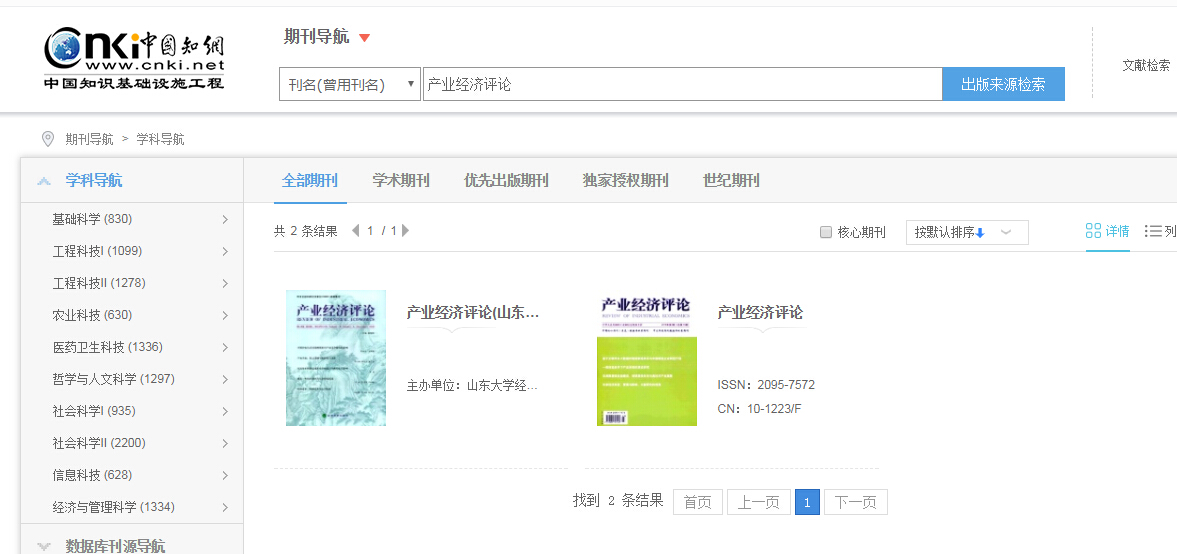Viewport: 1177px width, 554px height.
Task: Switch to the 全部期刊 tab
Action: tap(310, 181)
